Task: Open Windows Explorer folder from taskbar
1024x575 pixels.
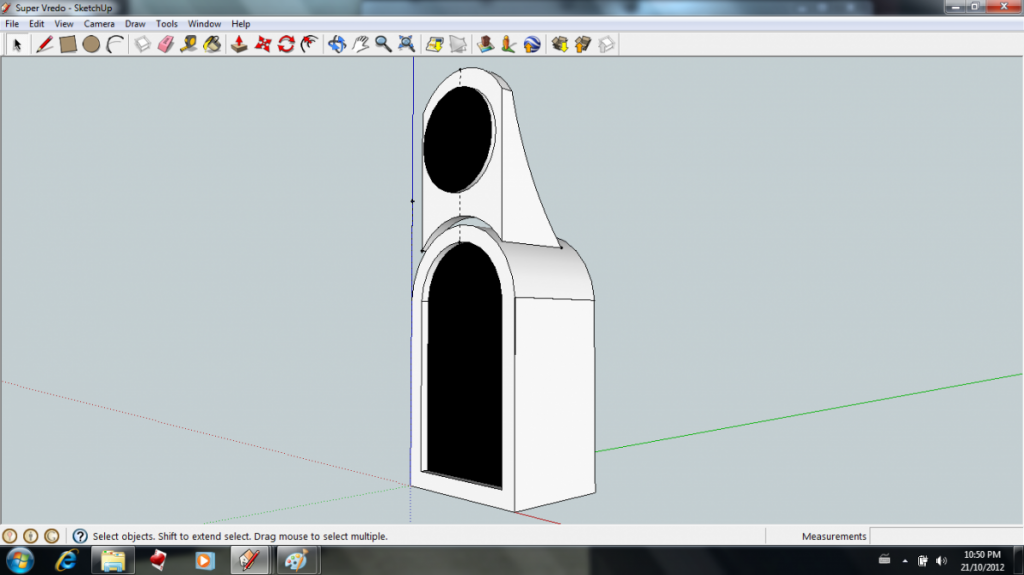Action: [113, 561]
